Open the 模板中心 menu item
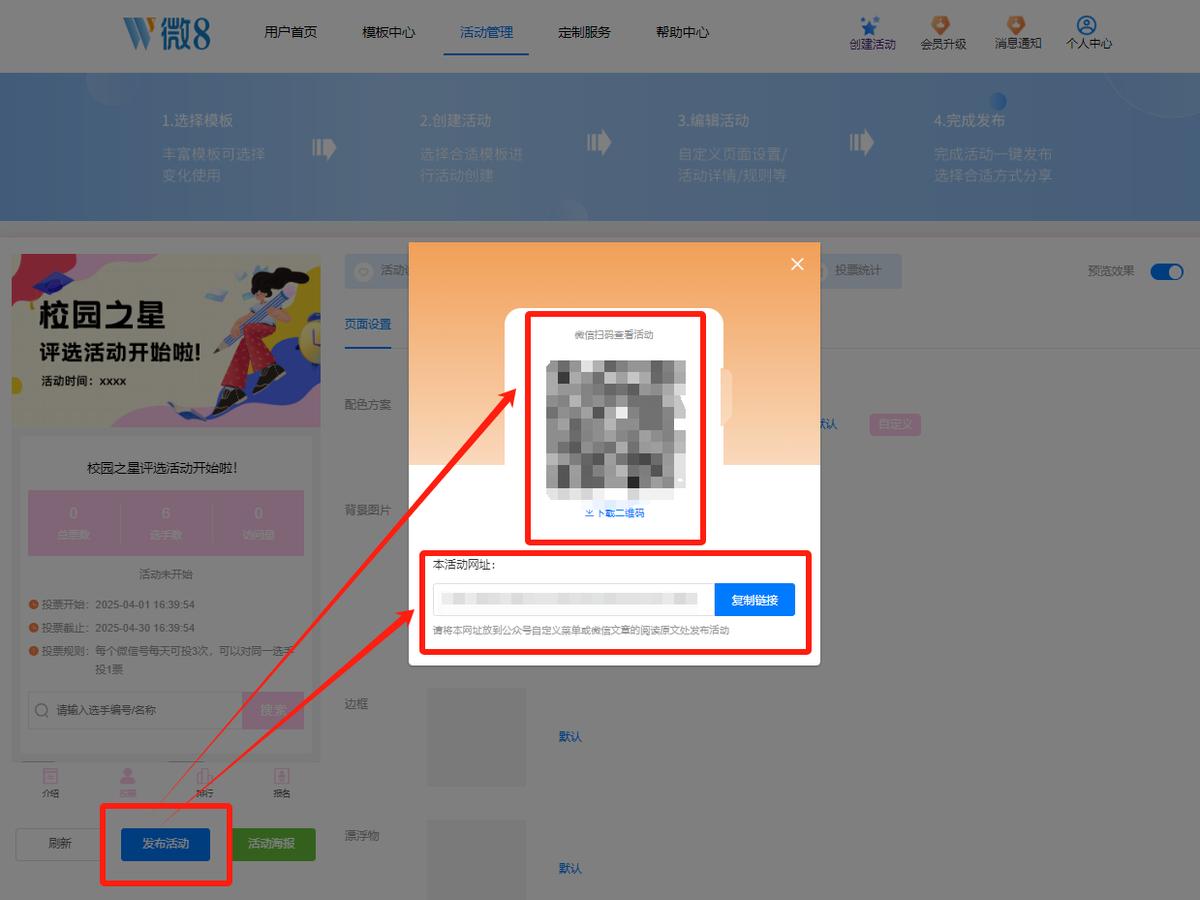This screenshot has height=900, width=1200. coord(389,32)
